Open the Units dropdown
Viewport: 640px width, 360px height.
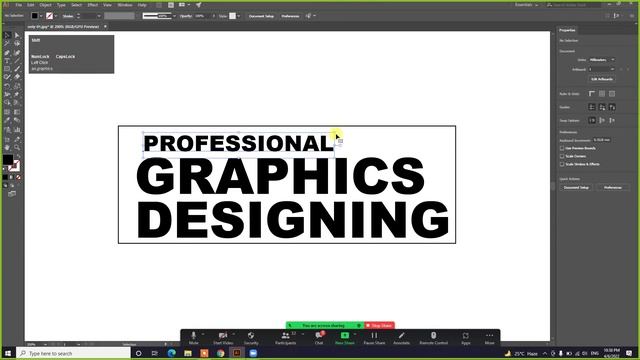coord(601,60)
